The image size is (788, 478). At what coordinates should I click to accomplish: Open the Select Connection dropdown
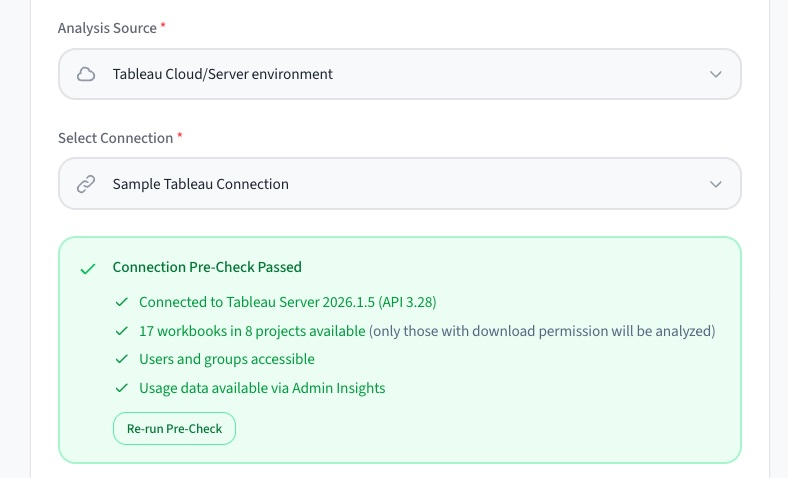(x=400, y=183)
